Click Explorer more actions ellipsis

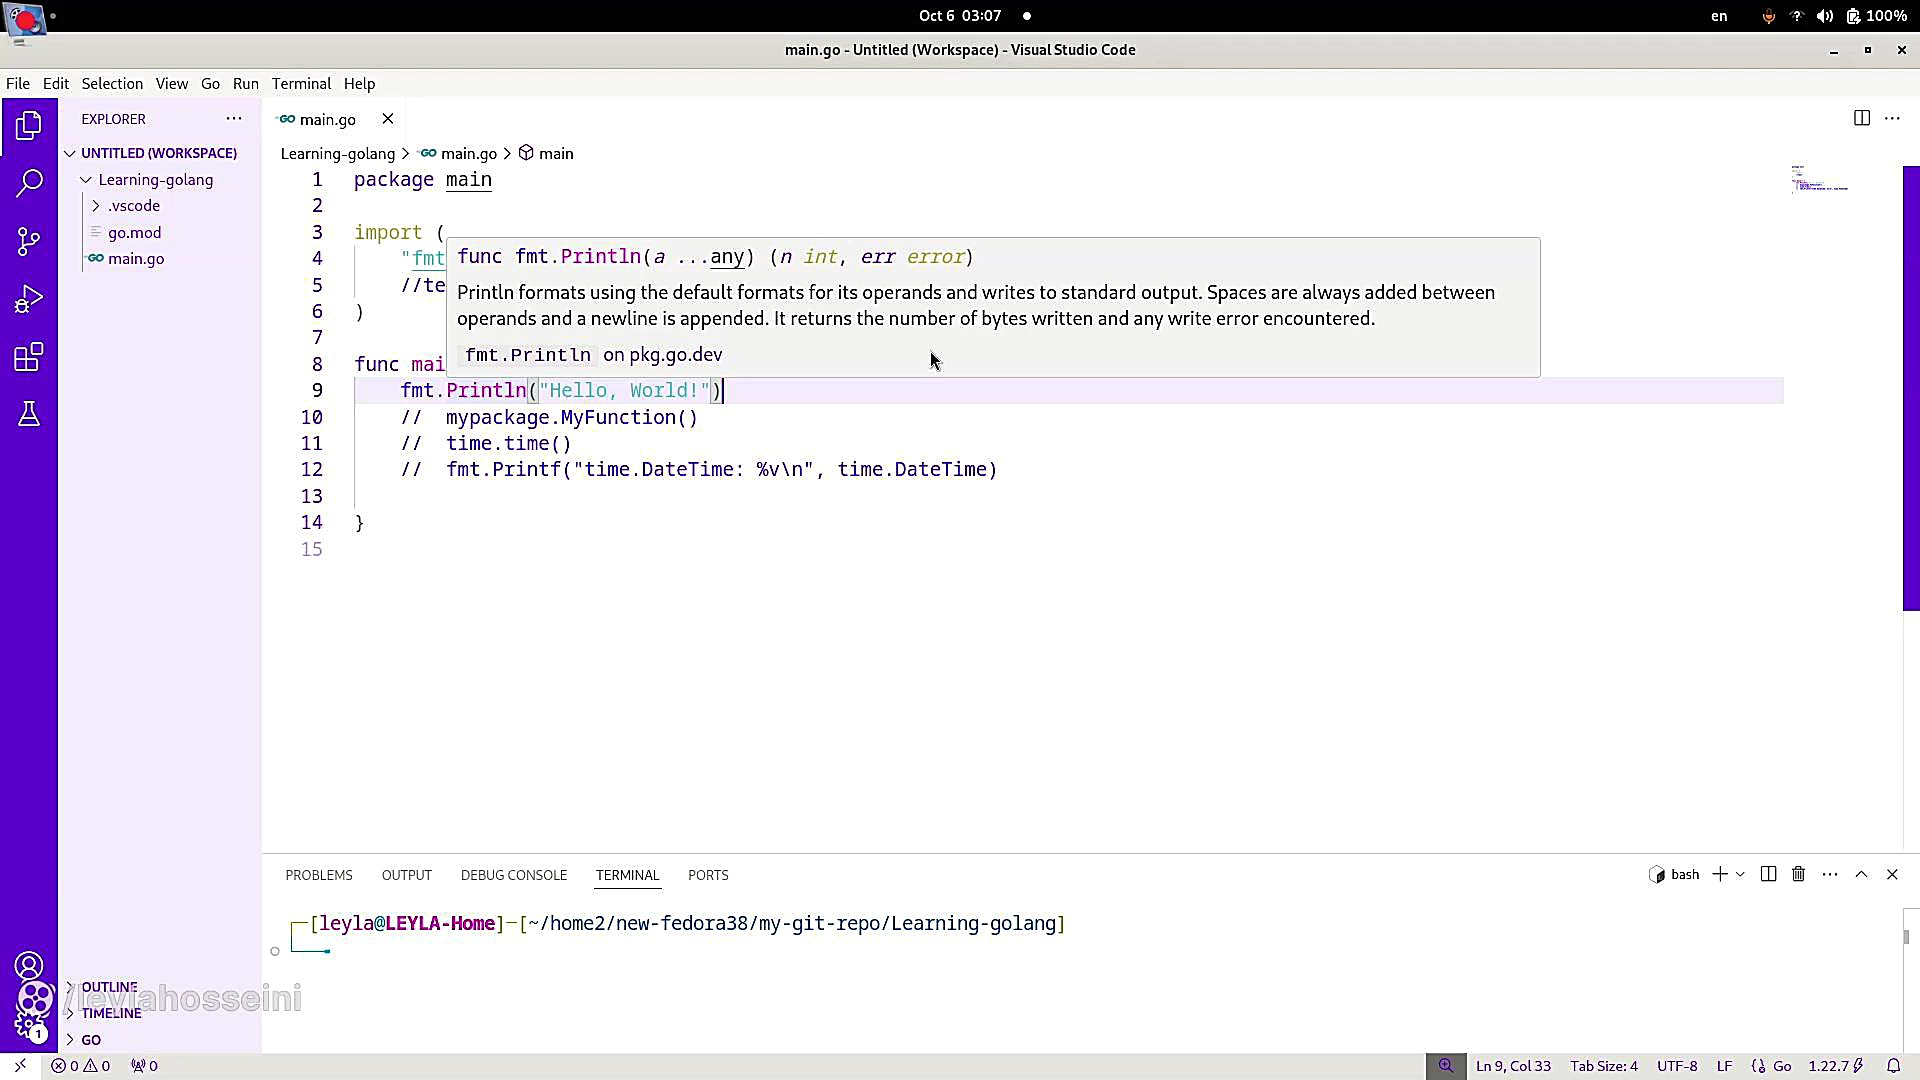[234, 119]
